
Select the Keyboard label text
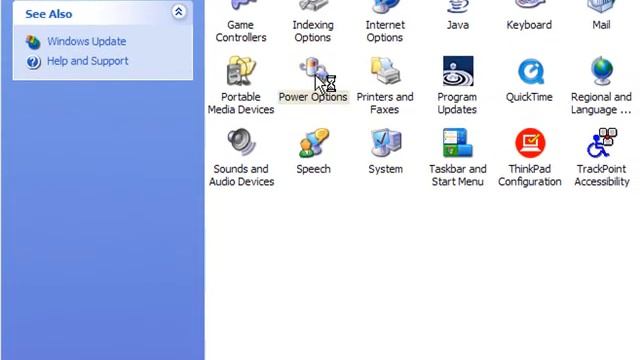529,25
